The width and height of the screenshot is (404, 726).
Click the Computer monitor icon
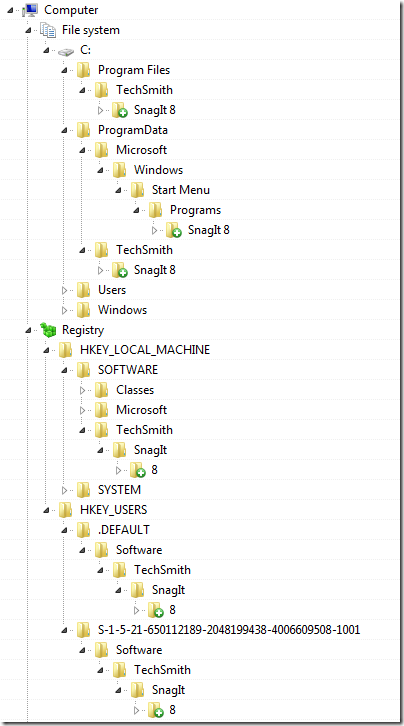click(30, 10)
